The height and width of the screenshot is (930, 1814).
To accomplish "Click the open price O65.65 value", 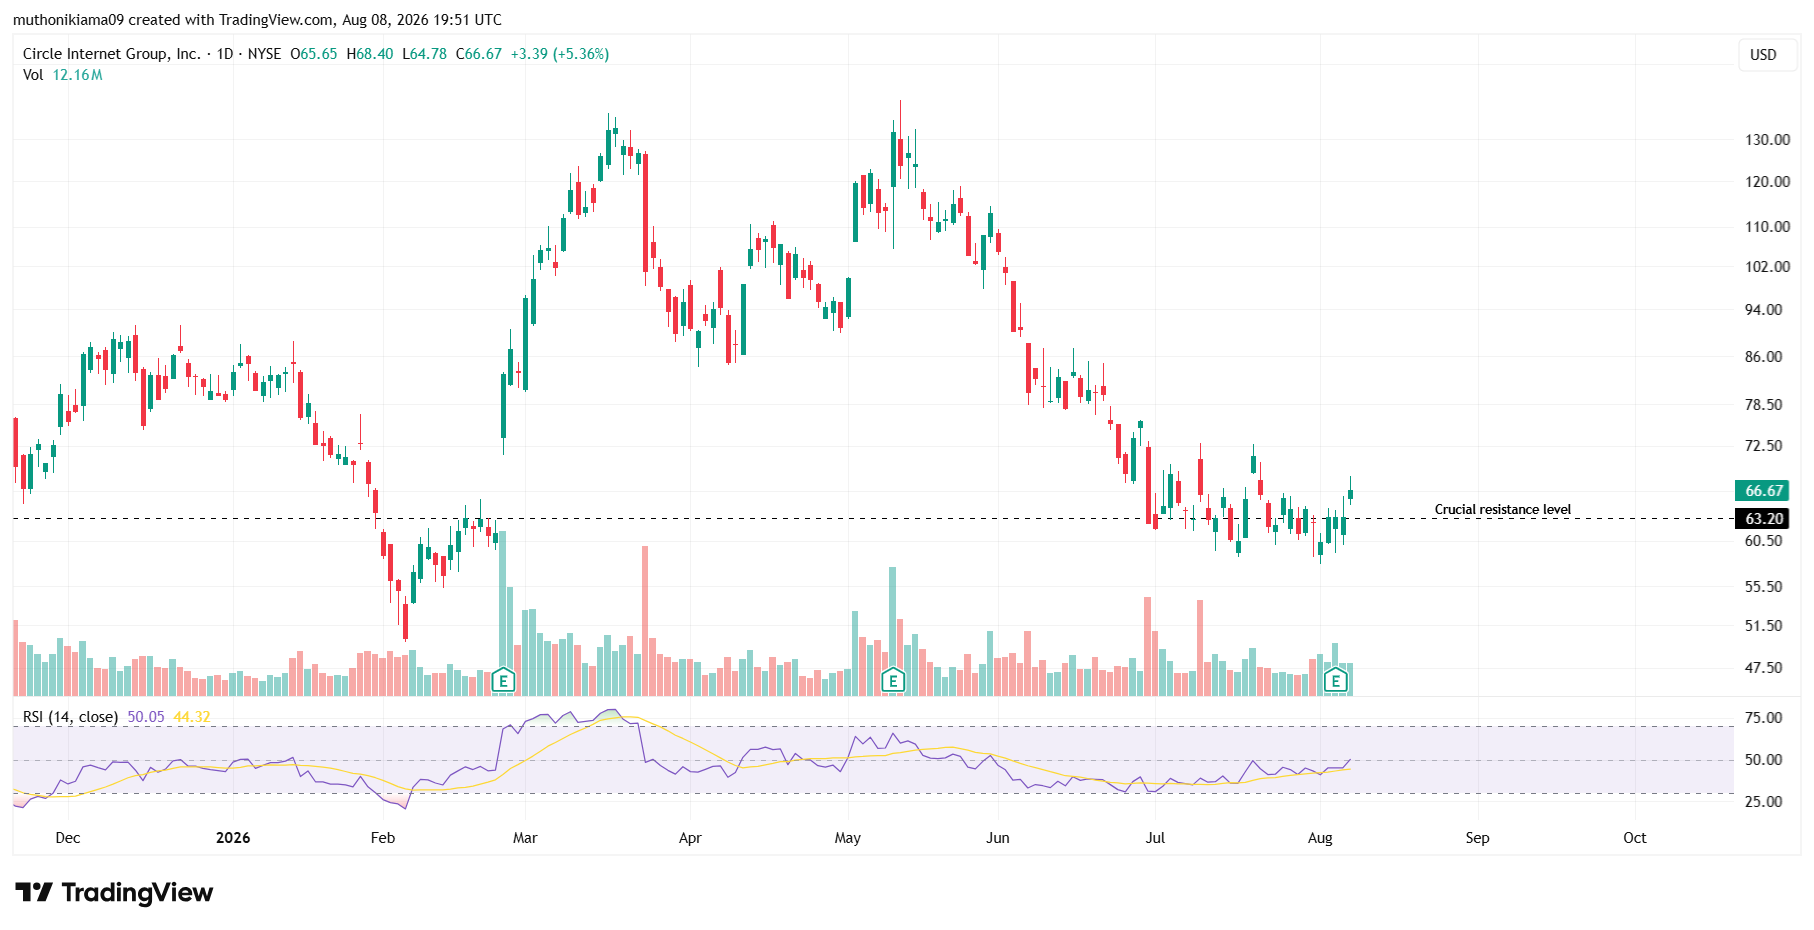I will tap(314, 54).
